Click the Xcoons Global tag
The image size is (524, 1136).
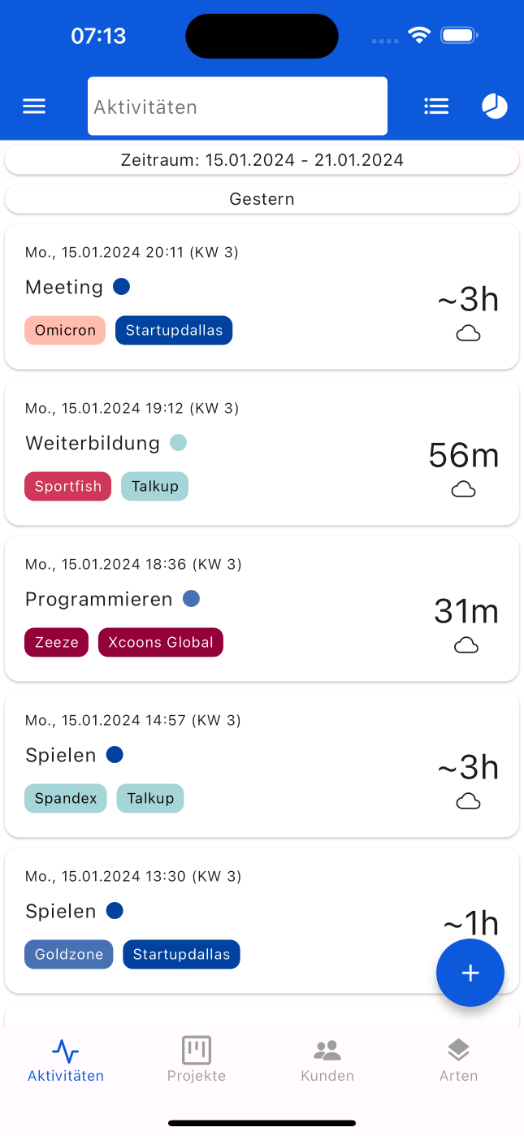pos(160,642)
